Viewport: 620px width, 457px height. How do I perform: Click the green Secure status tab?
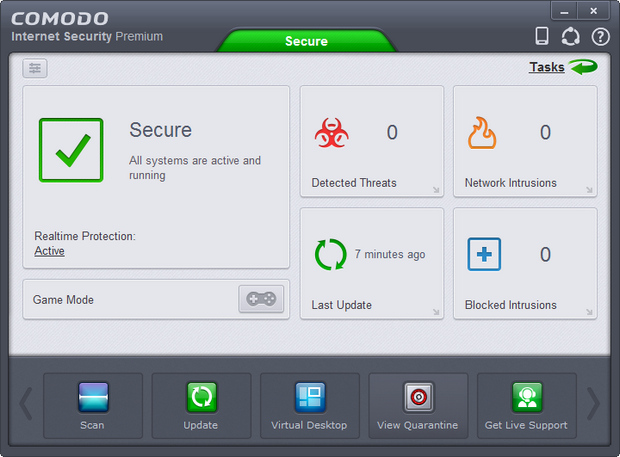306,41
